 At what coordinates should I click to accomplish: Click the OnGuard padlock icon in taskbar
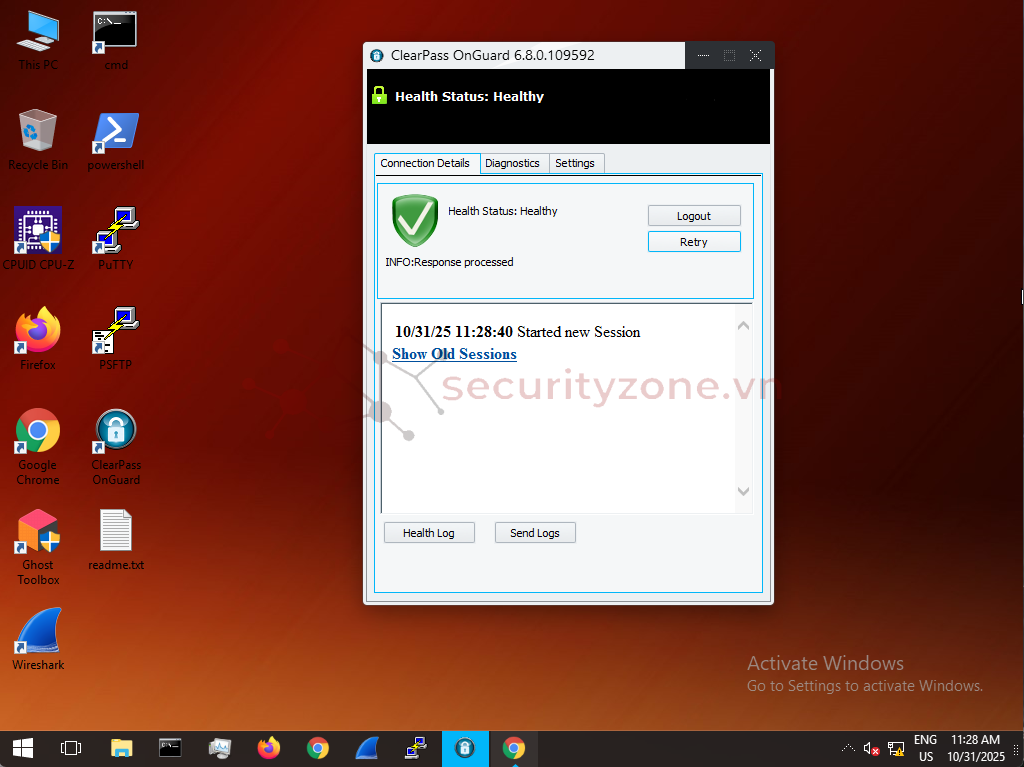[465, 748]
